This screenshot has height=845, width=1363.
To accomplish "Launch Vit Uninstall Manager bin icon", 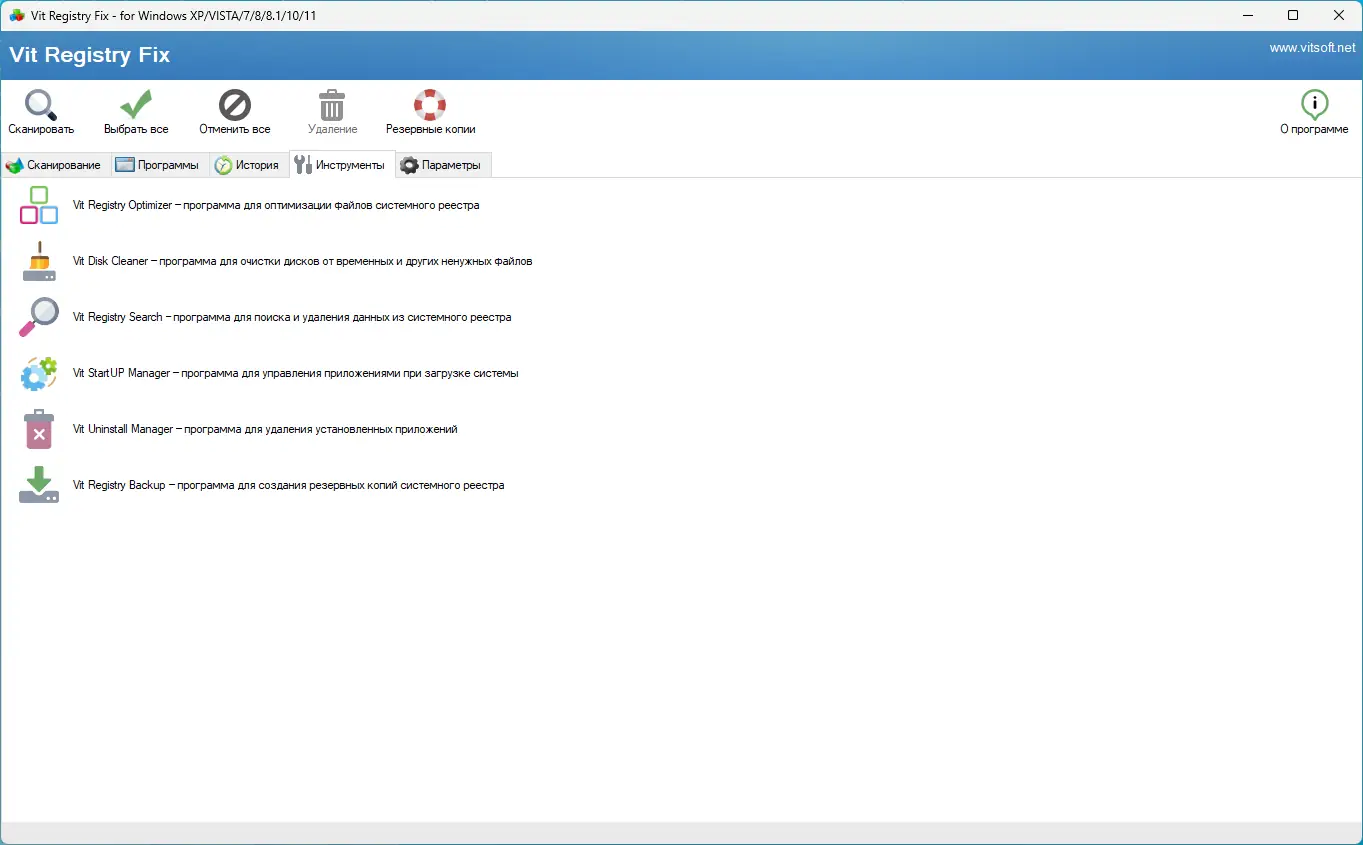I will point(39,429).
